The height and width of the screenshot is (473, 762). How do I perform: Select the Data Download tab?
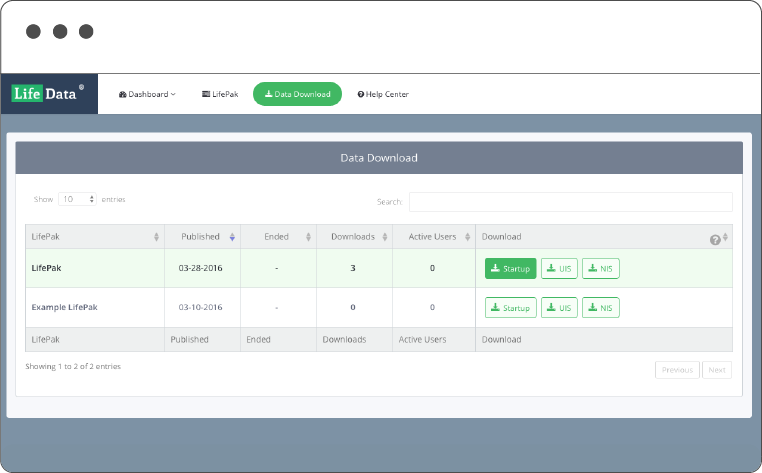pos(297,94)
